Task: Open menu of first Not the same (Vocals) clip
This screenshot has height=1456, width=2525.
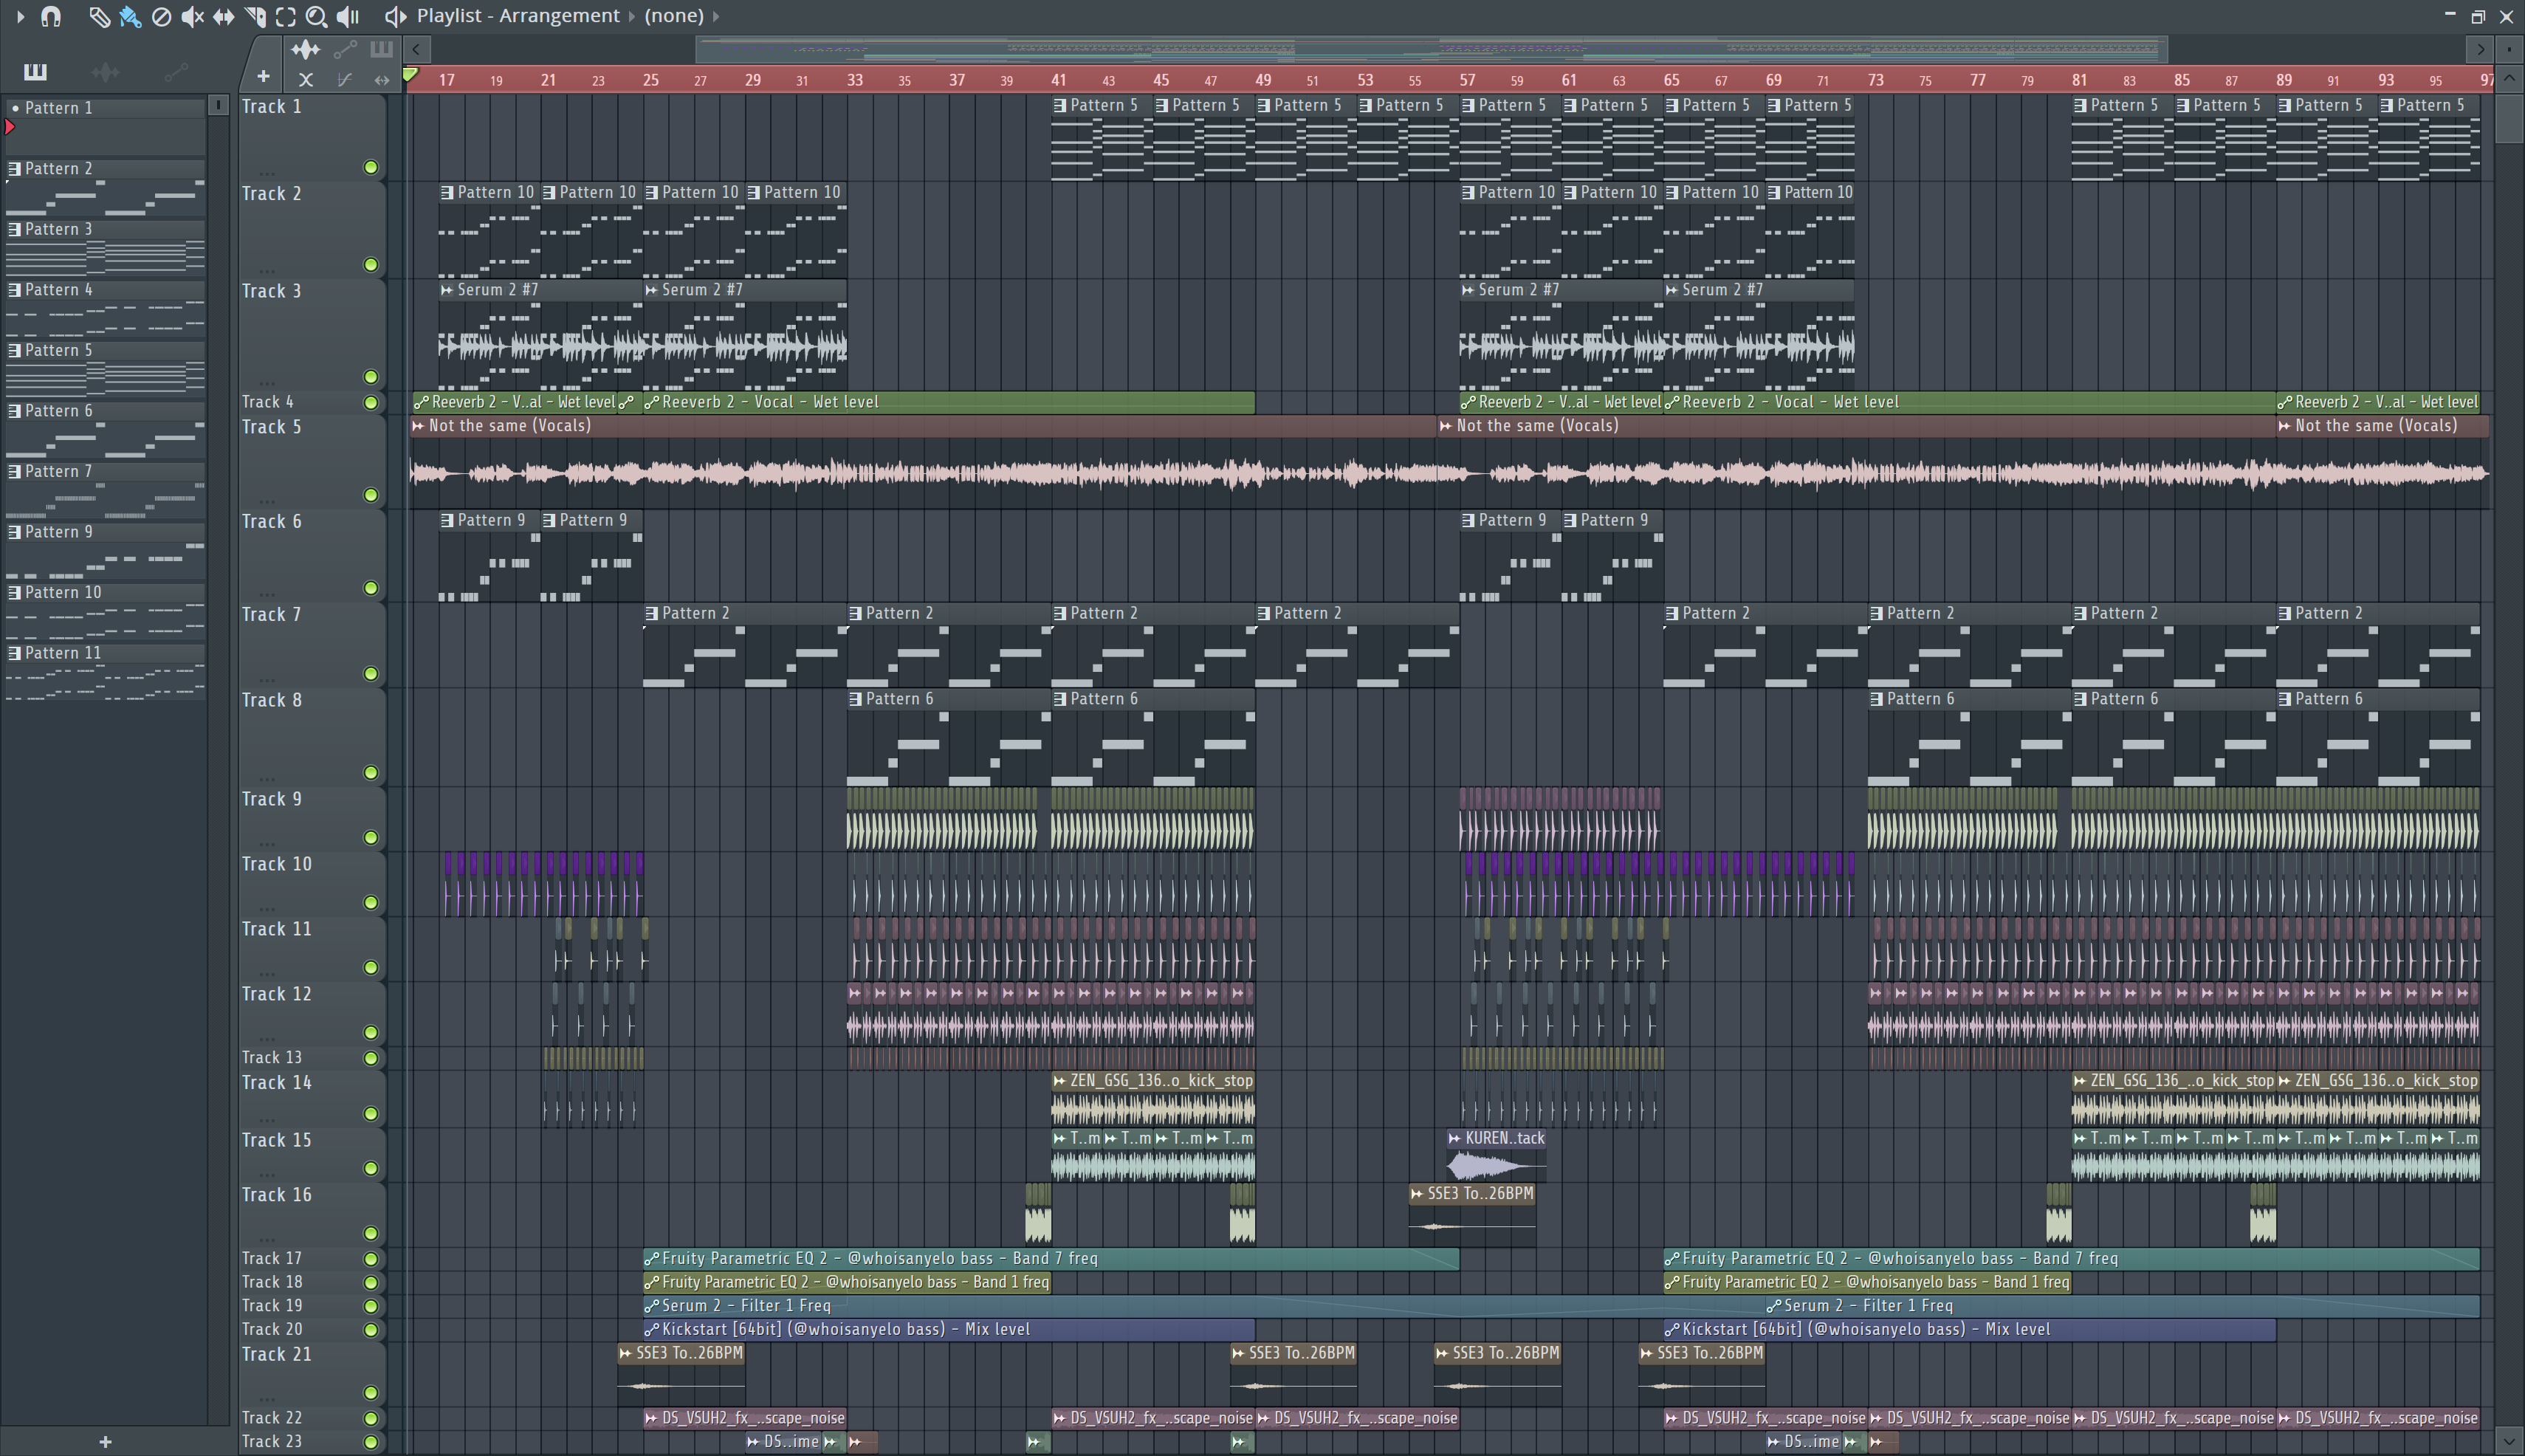Action: tap(419, 426)
